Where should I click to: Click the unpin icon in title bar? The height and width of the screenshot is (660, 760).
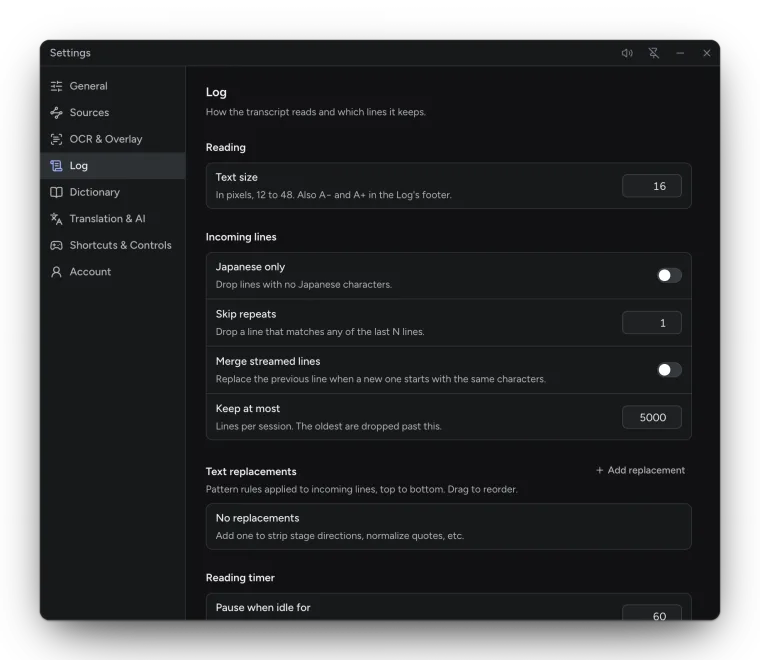click(x=654, y=53)
